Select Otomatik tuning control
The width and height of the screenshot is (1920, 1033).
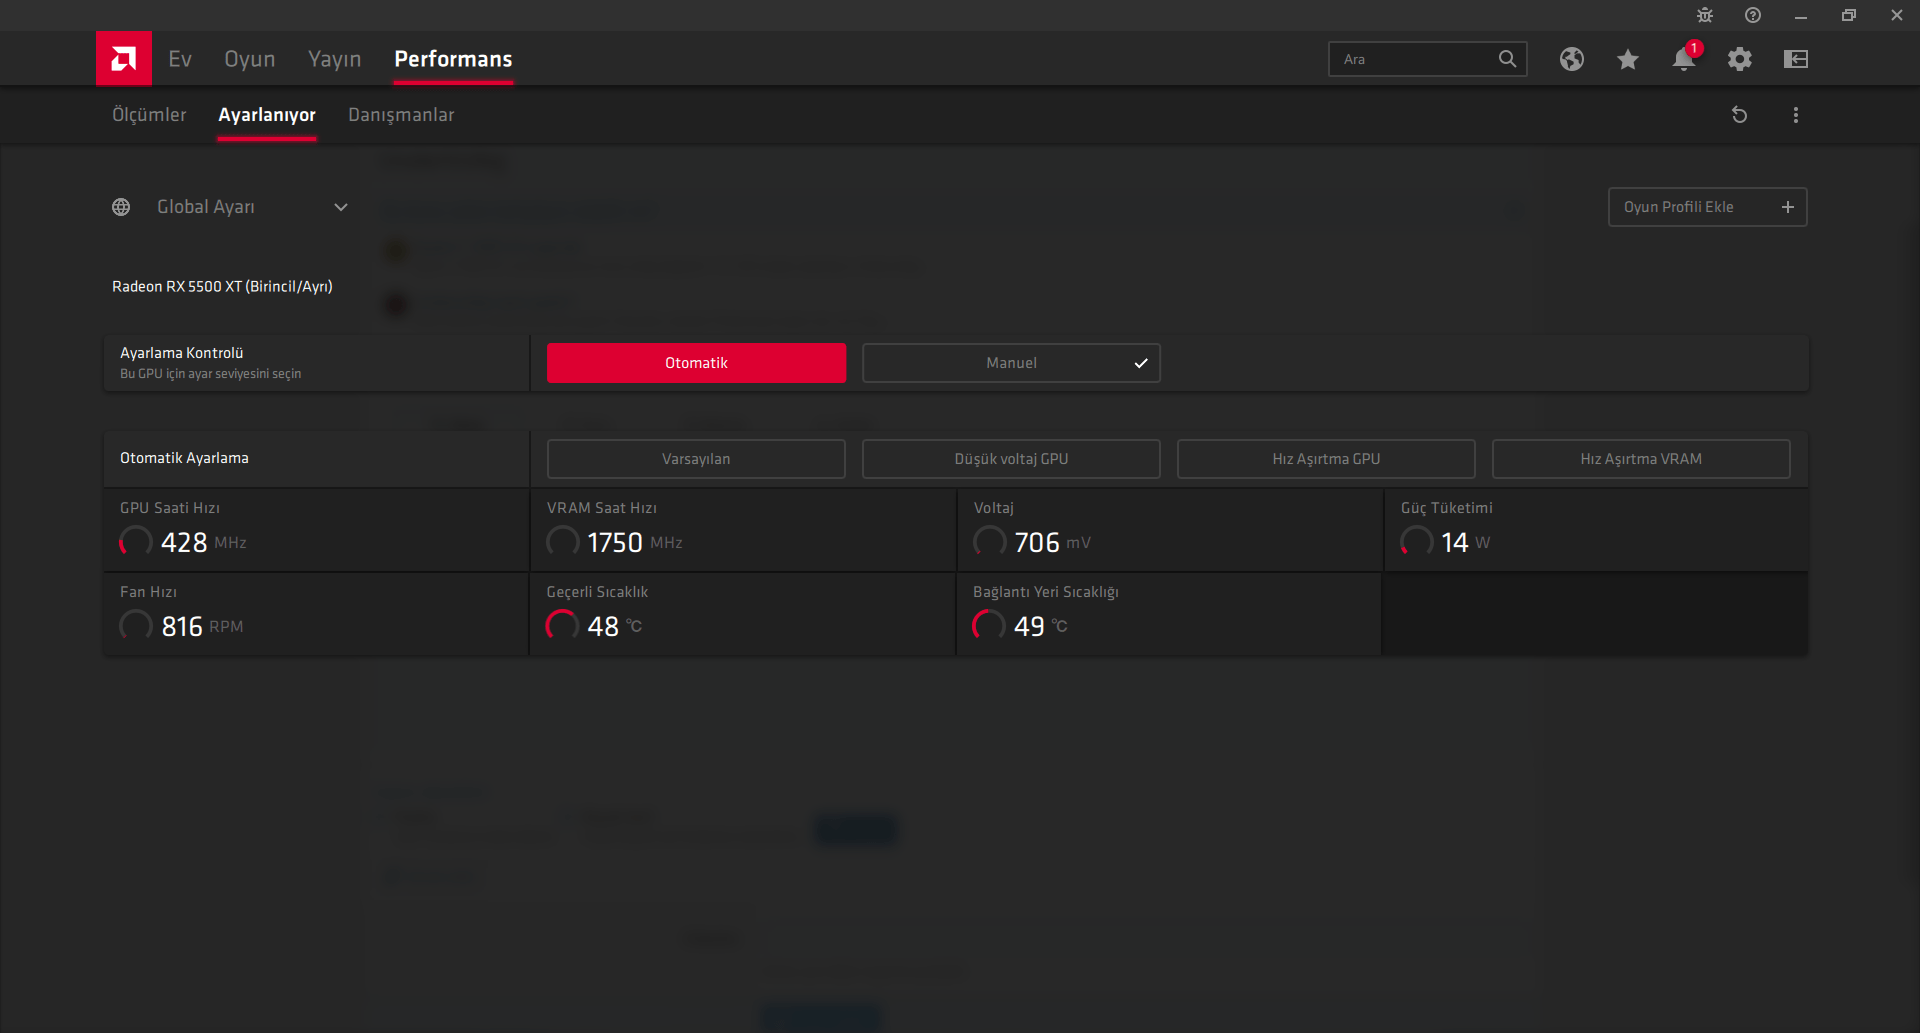pyautogui.click(x=696, y=363)
